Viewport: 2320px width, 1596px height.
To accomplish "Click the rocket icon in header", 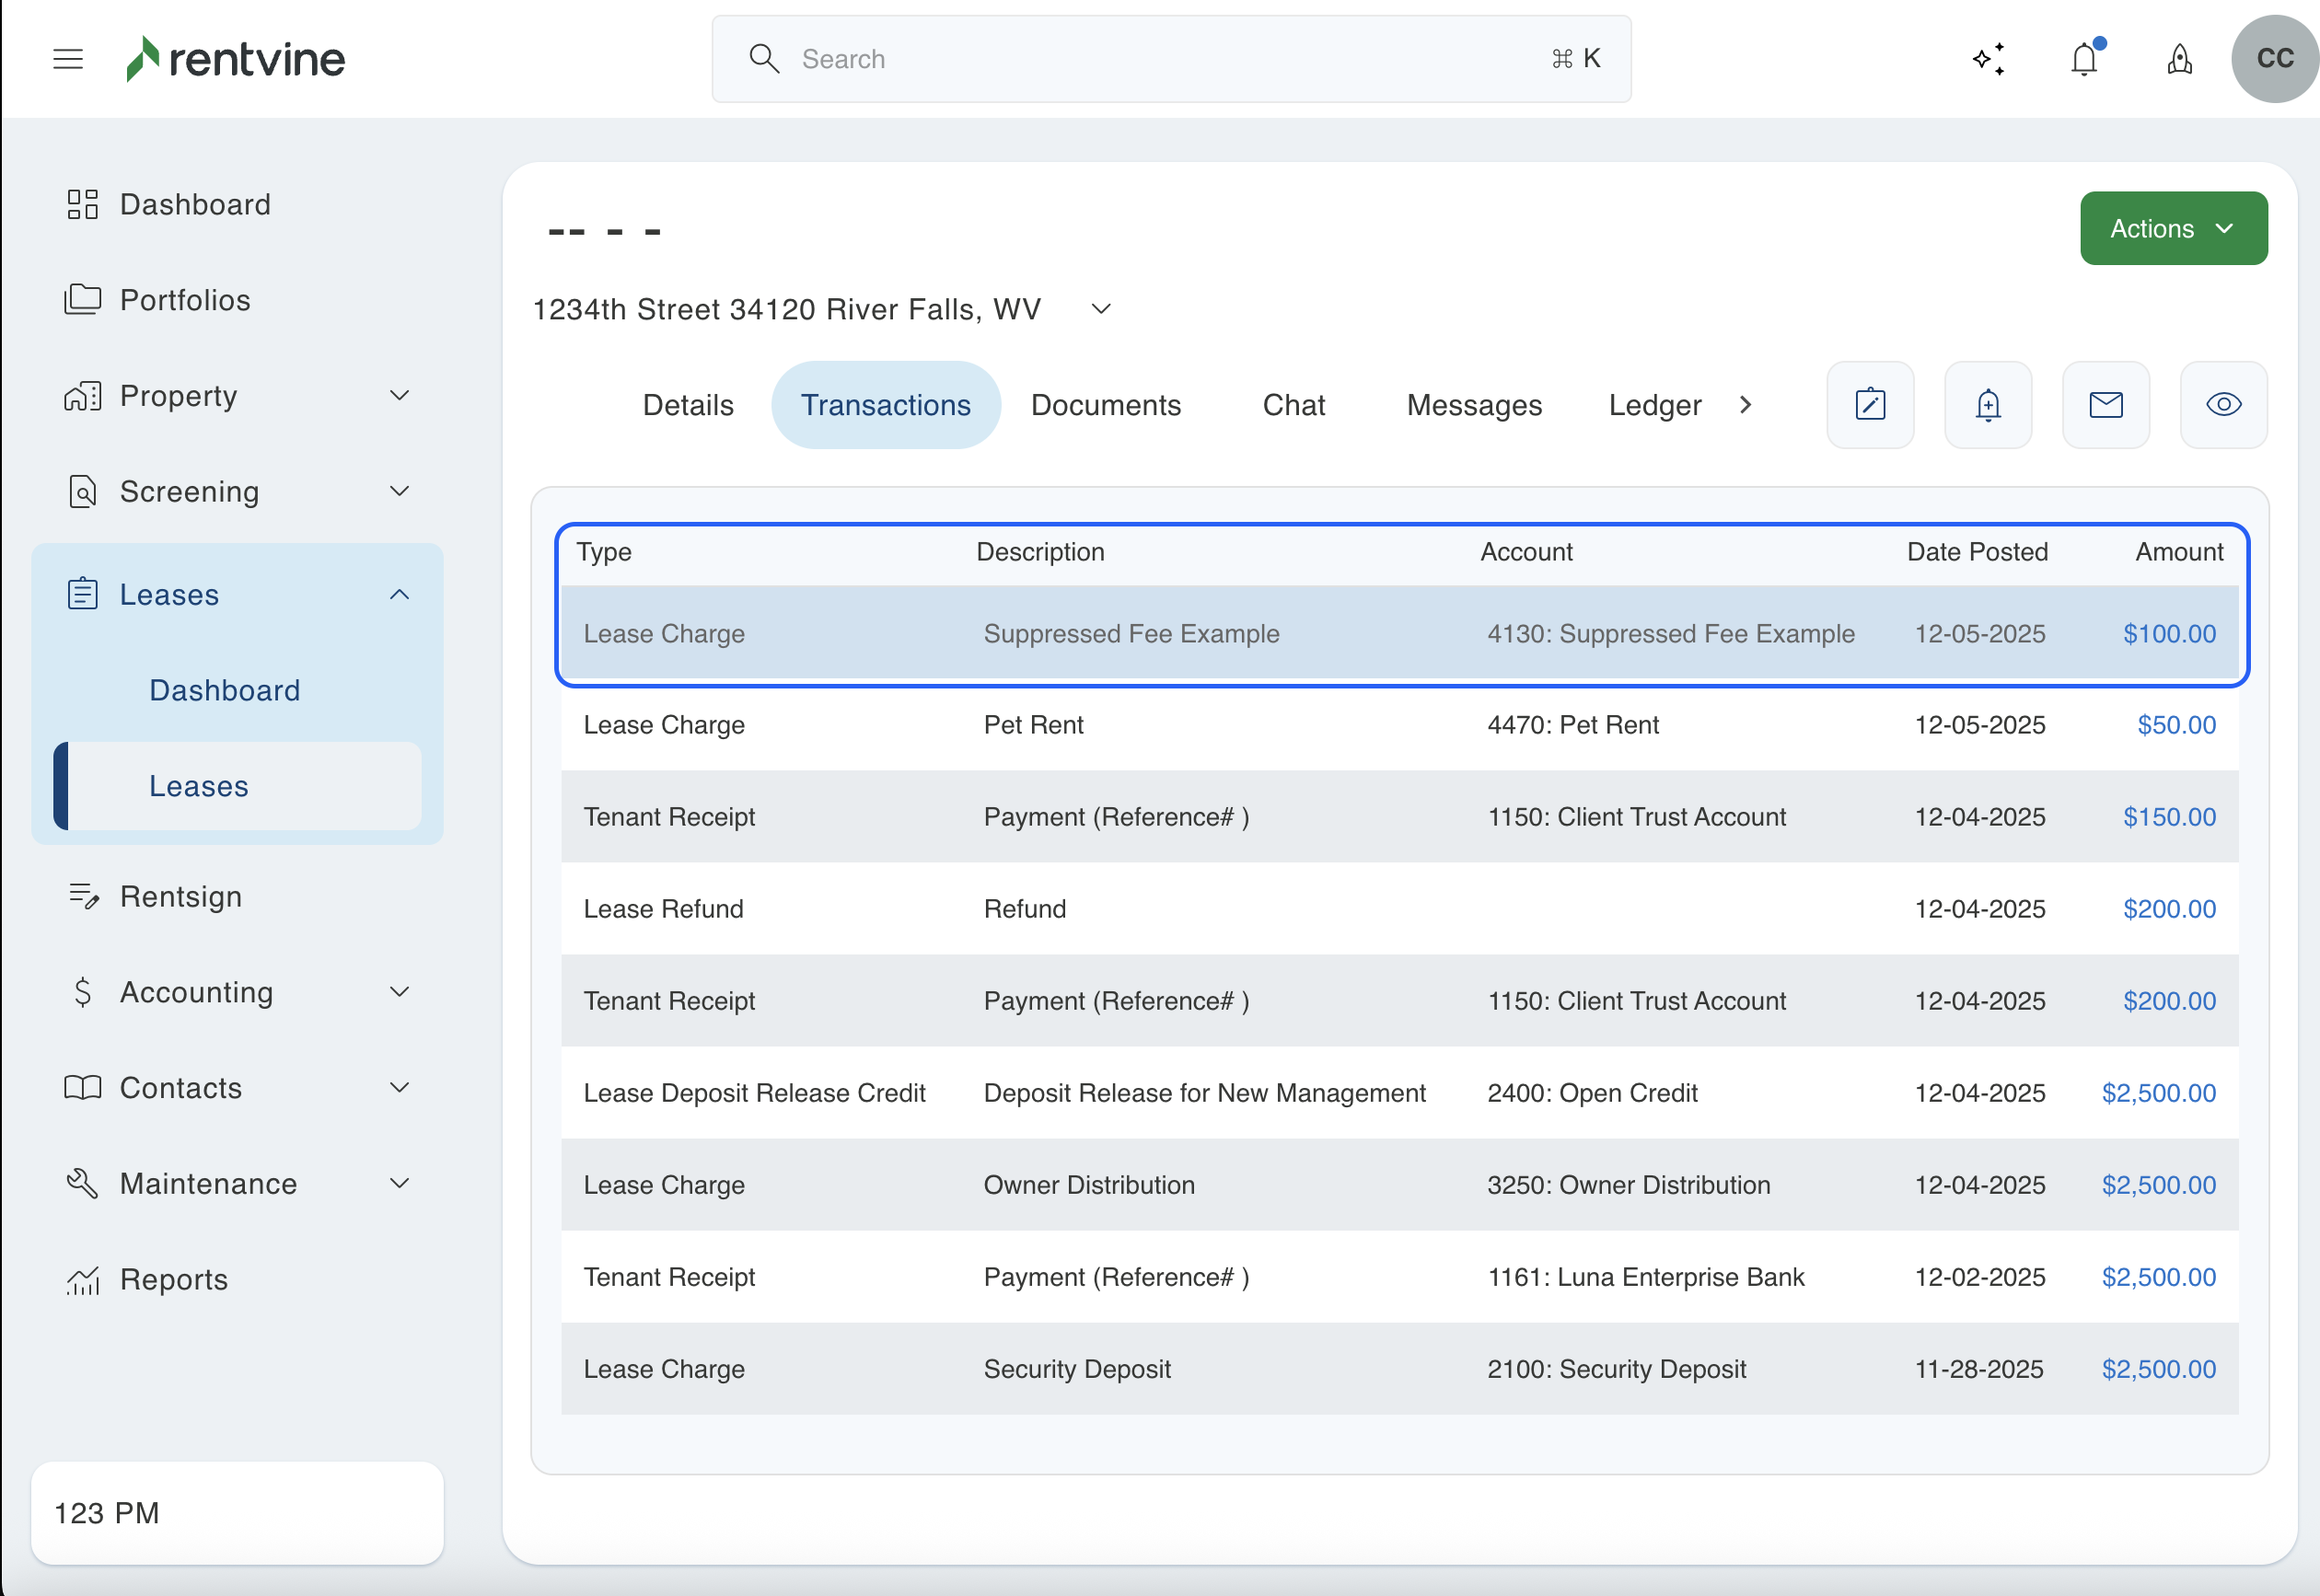I will (2180, 59).
